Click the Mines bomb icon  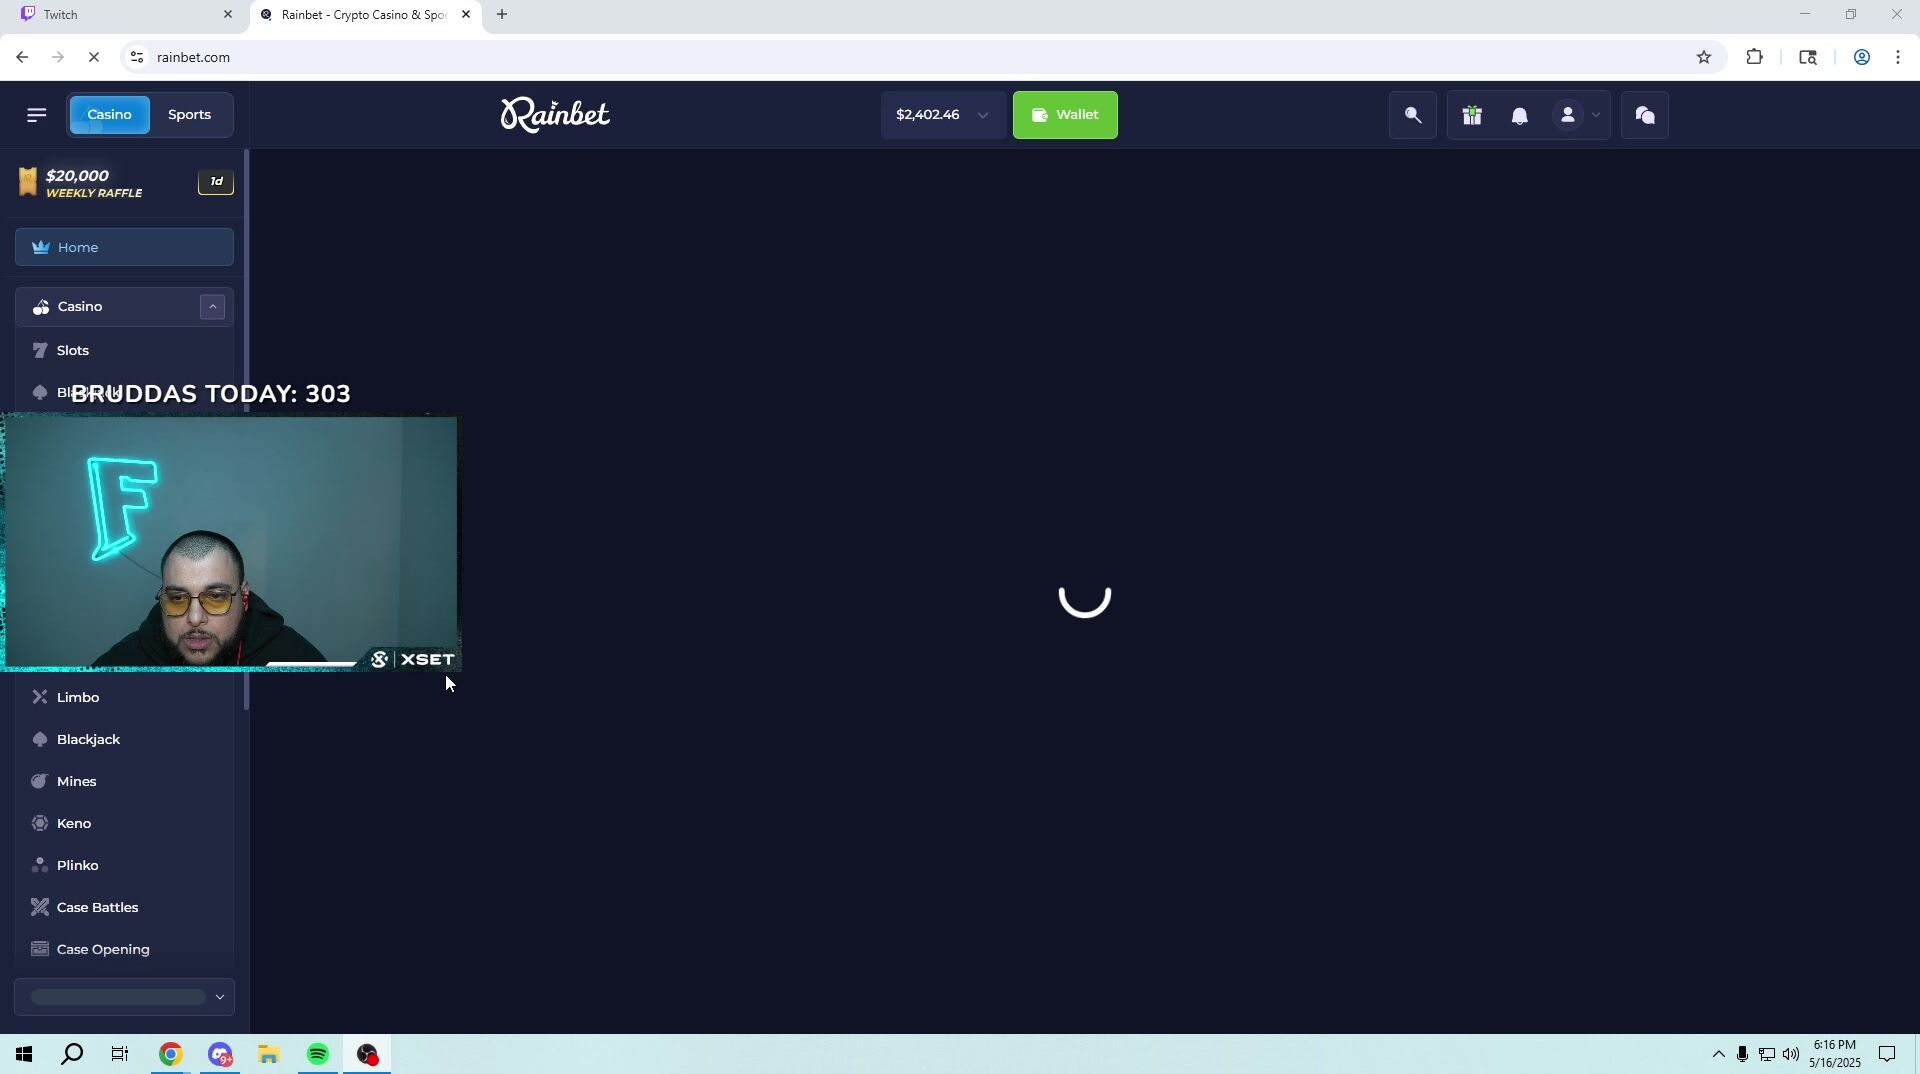(40, 782)
